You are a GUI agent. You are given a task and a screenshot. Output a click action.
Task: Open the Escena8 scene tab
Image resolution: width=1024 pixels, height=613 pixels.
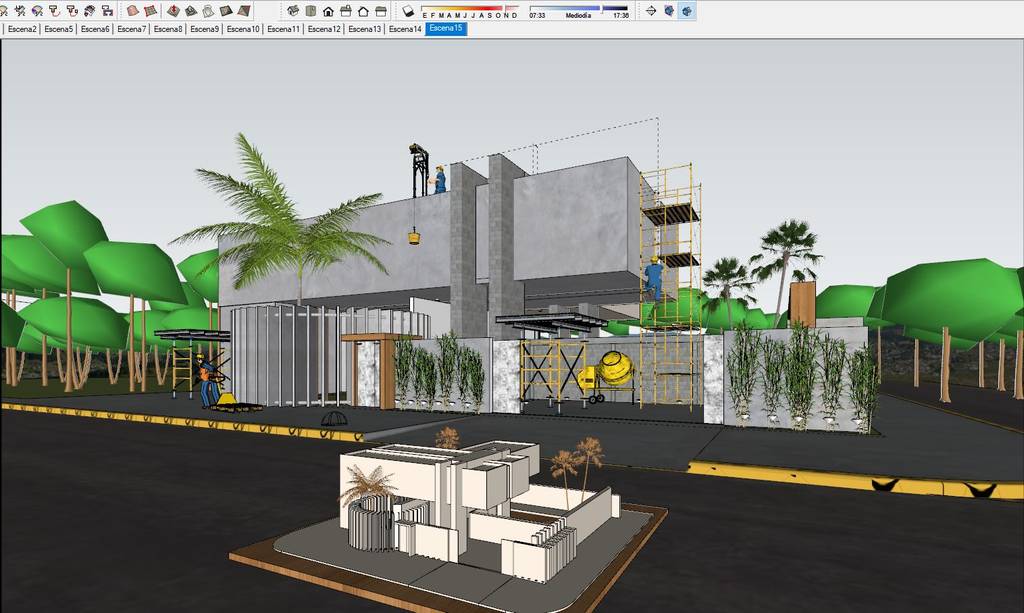pos(170,29)
